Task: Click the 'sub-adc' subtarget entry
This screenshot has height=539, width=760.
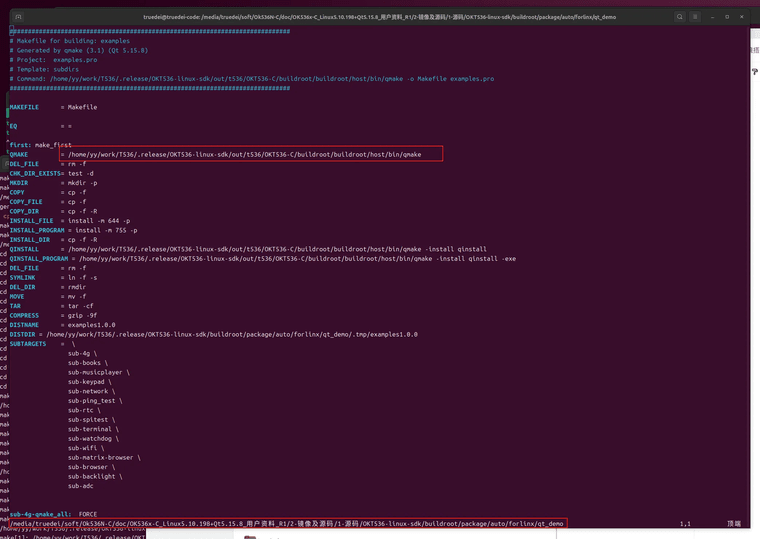Action: (80, 486)
